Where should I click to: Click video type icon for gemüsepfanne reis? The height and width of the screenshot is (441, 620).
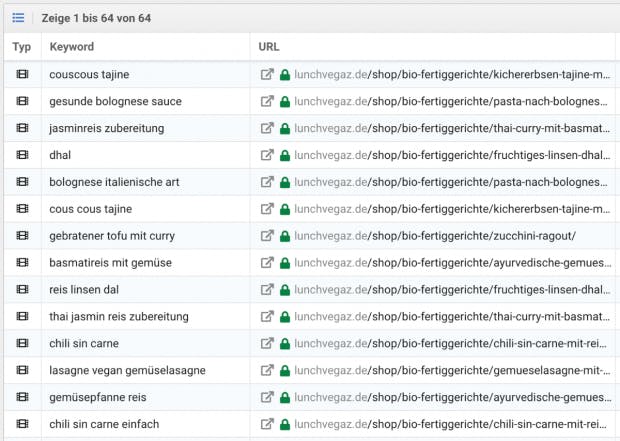(22, 397)
